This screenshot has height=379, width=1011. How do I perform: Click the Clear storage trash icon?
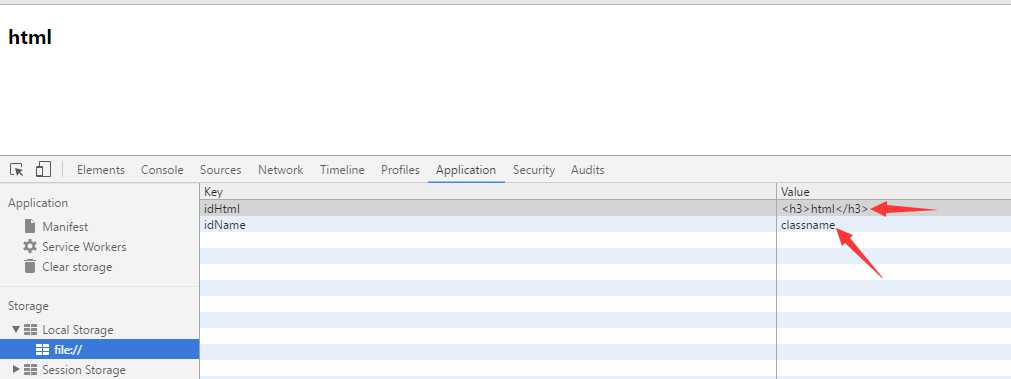[x=30, y=266]
